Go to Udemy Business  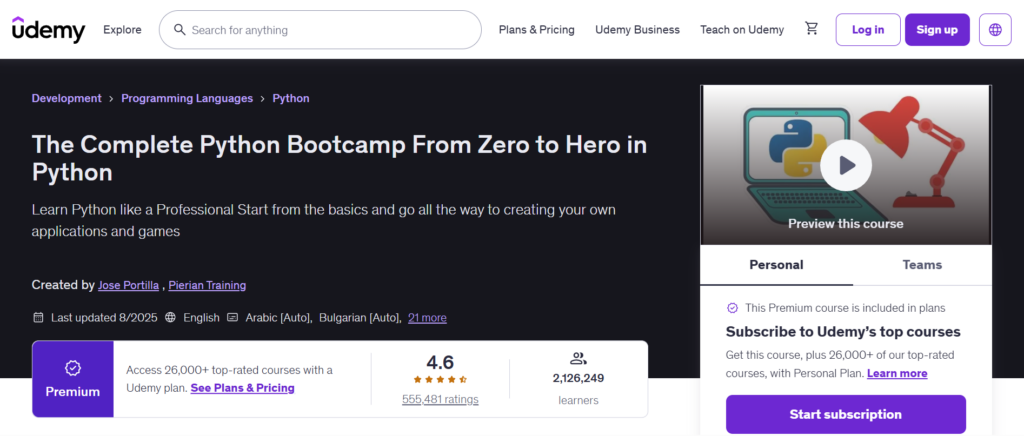[637, 29]
